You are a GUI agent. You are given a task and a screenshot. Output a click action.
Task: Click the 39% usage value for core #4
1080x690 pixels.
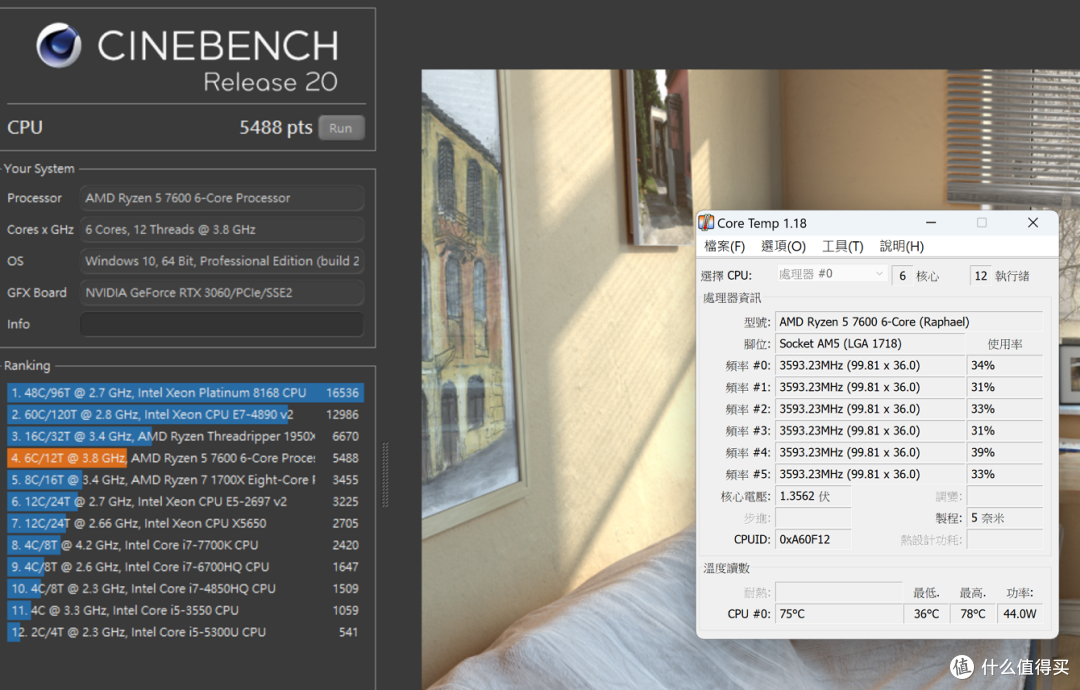point(1005,452)
